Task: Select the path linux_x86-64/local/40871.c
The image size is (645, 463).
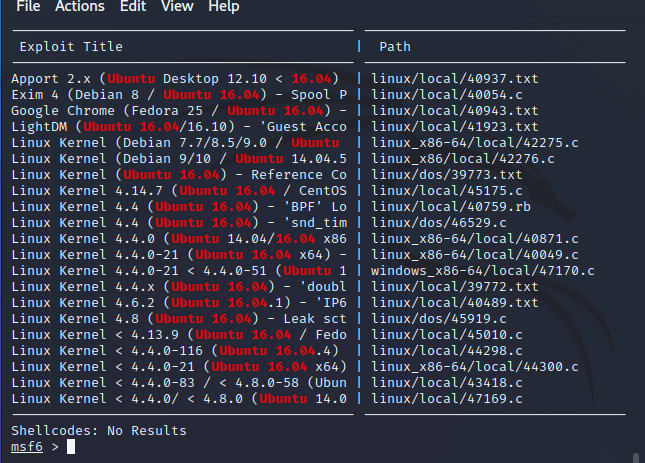Action: tap(475, 239)
